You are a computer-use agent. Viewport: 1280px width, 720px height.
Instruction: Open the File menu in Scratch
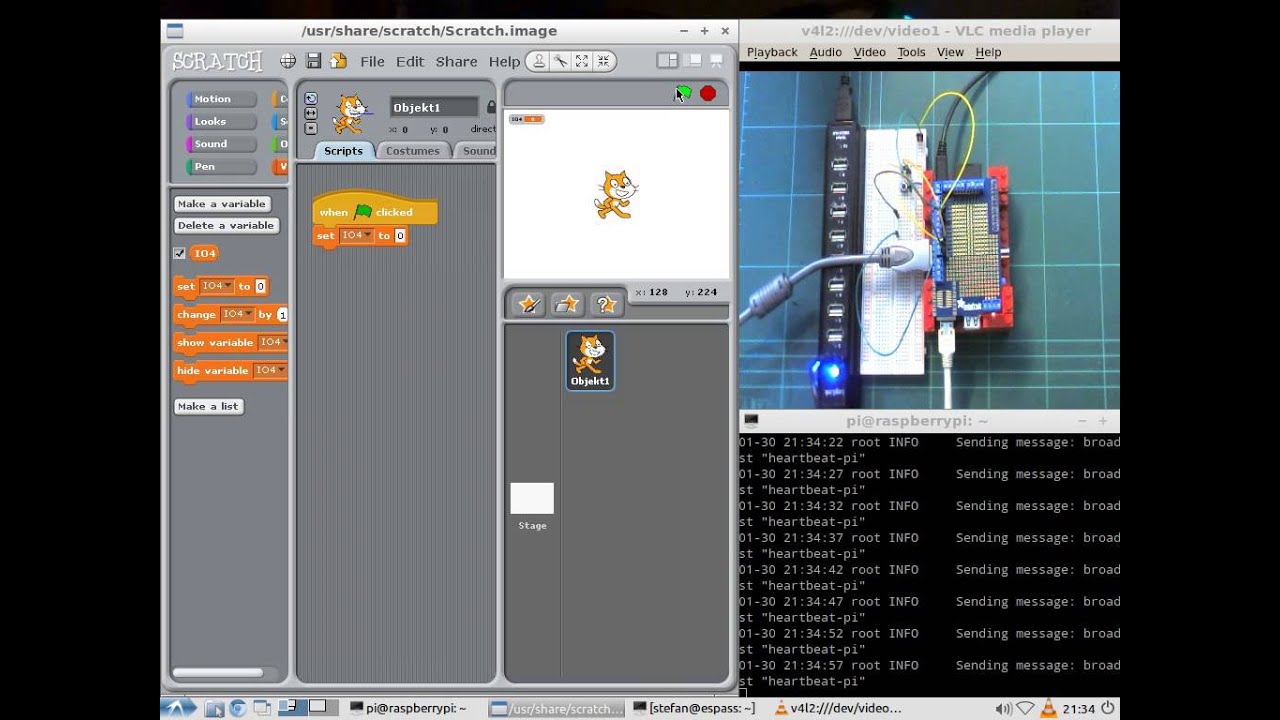372,61
